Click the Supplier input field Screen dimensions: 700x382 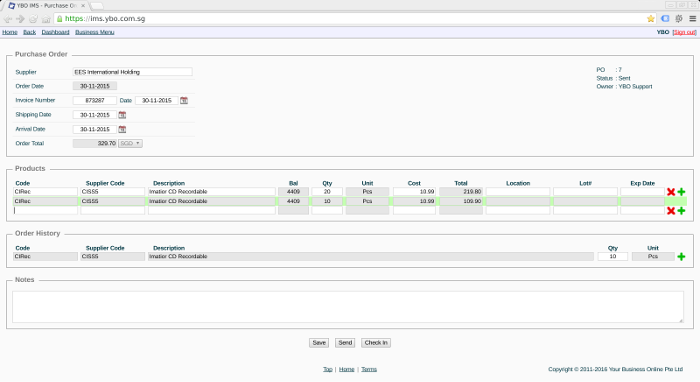pyautogui.click(x=133, y=72)
